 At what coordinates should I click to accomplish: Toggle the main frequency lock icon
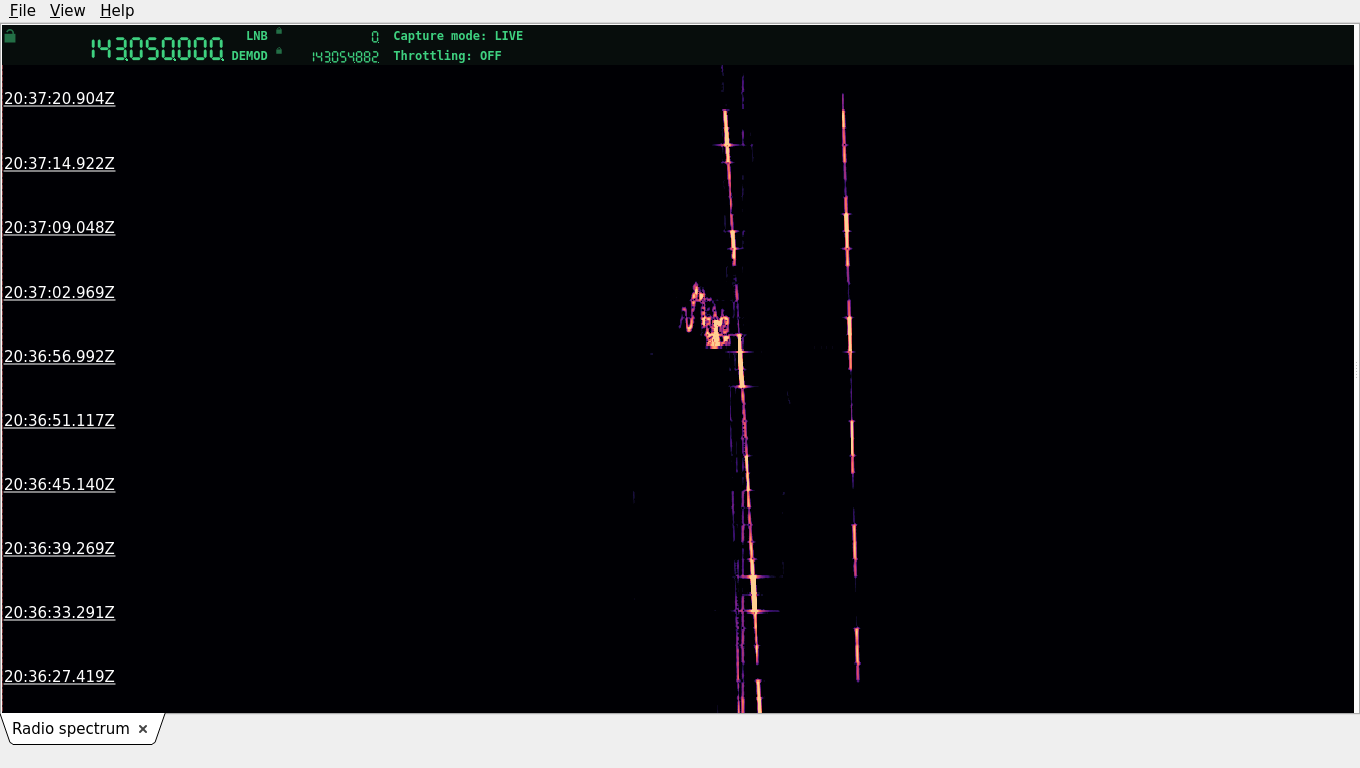pos(10,36)
